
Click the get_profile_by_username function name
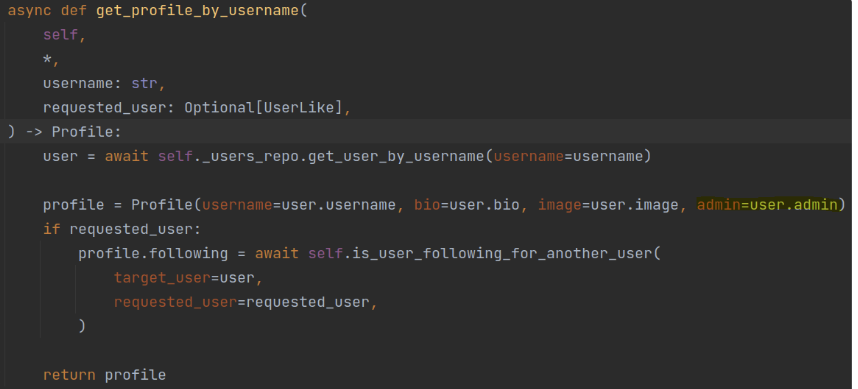(x=198, y=11)
